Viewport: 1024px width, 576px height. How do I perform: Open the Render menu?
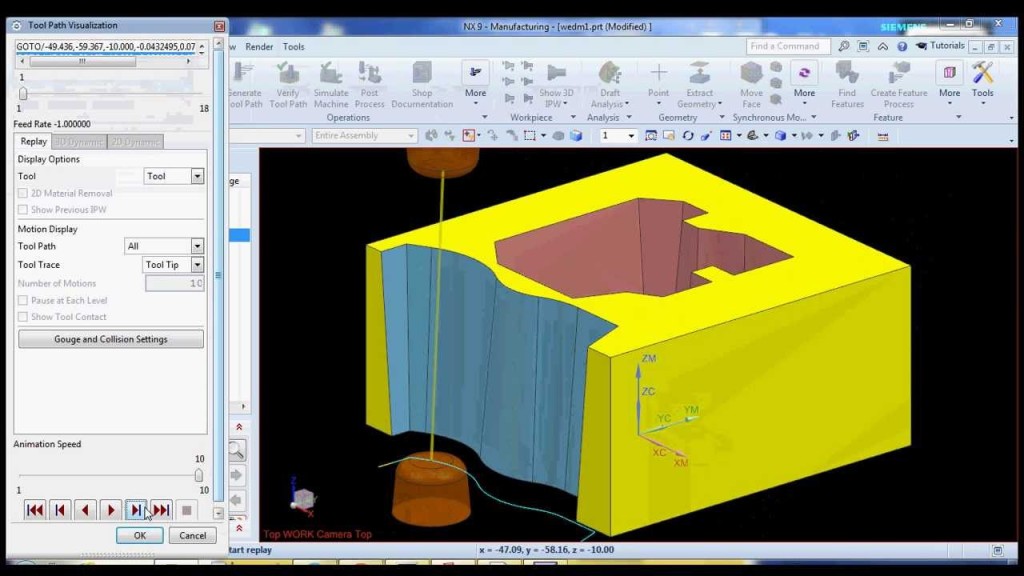coord(259,47)
